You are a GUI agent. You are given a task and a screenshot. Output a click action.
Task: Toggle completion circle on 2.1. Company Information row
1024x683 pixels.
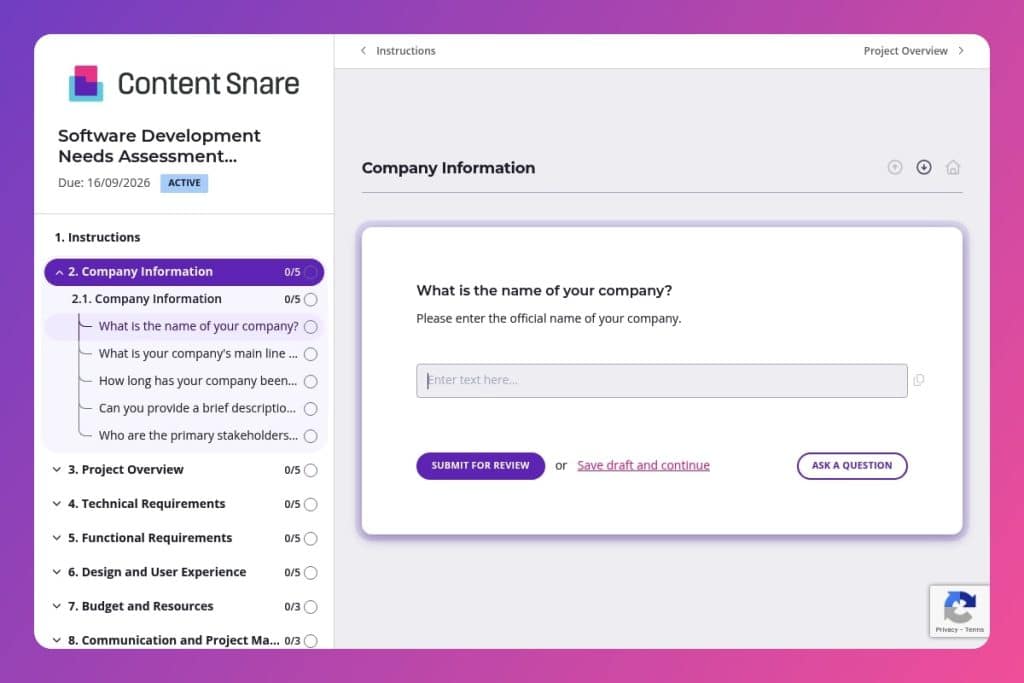pos(311,300)
